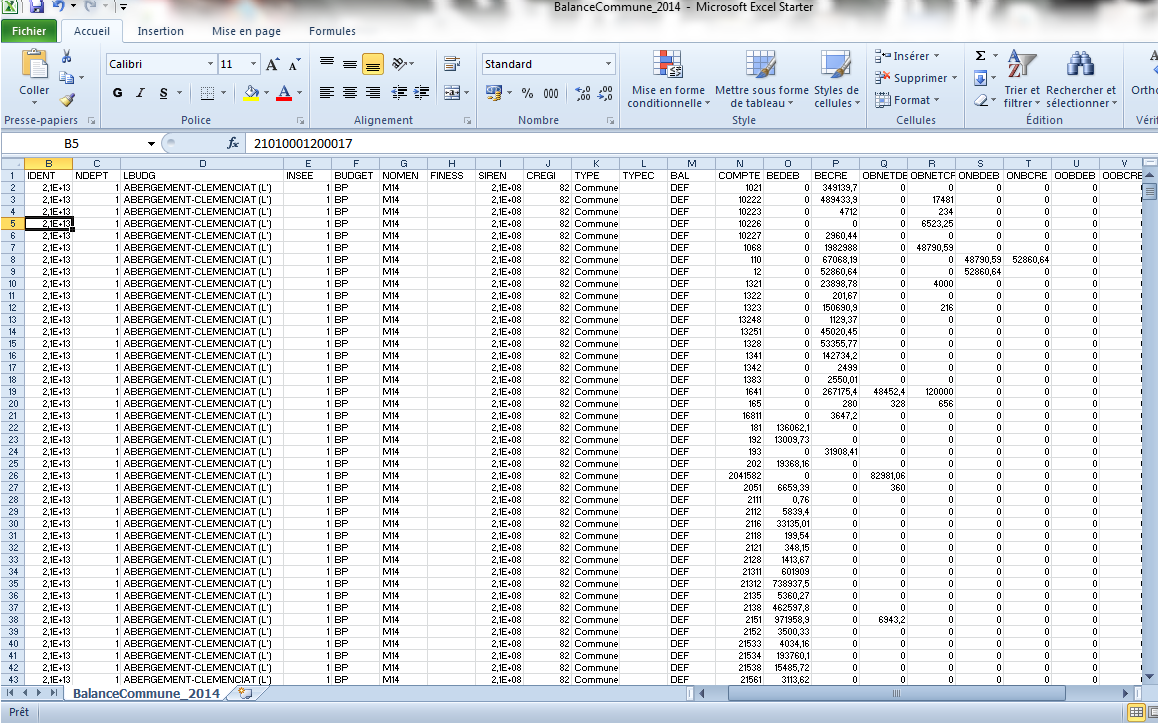Click the vertical scrollbar down arrow
This screenshot has width=1158, height=723.
coord(1150,677)
